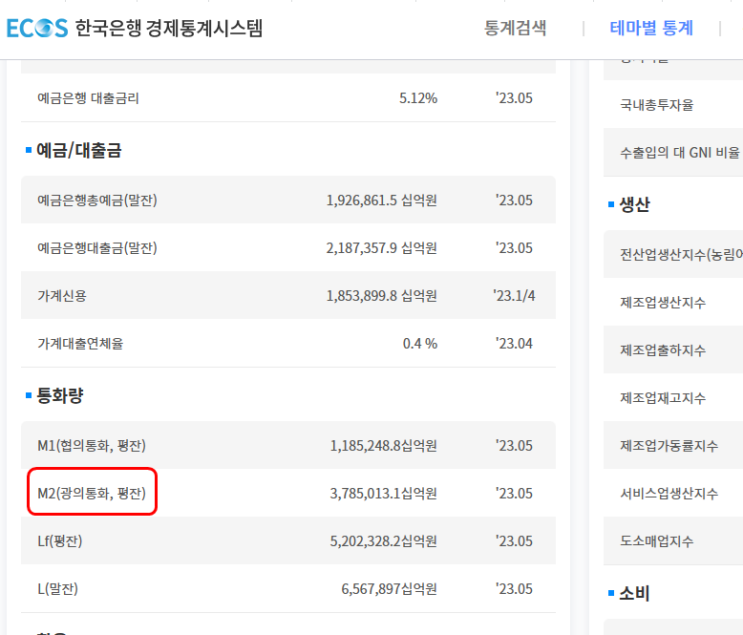
Task: Open the 테마별 통계 menu
Action: coord(651,28)
